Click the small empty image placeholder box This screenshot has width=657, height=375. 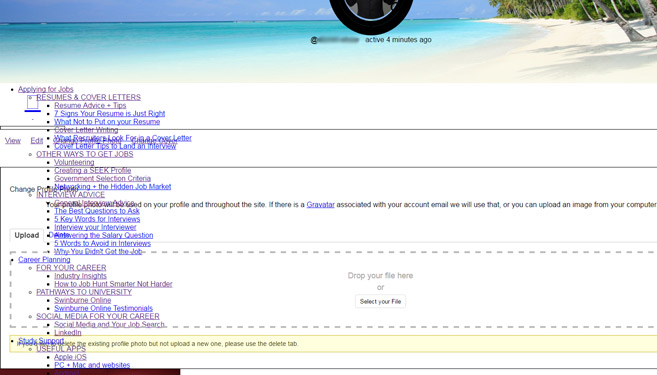33,102
